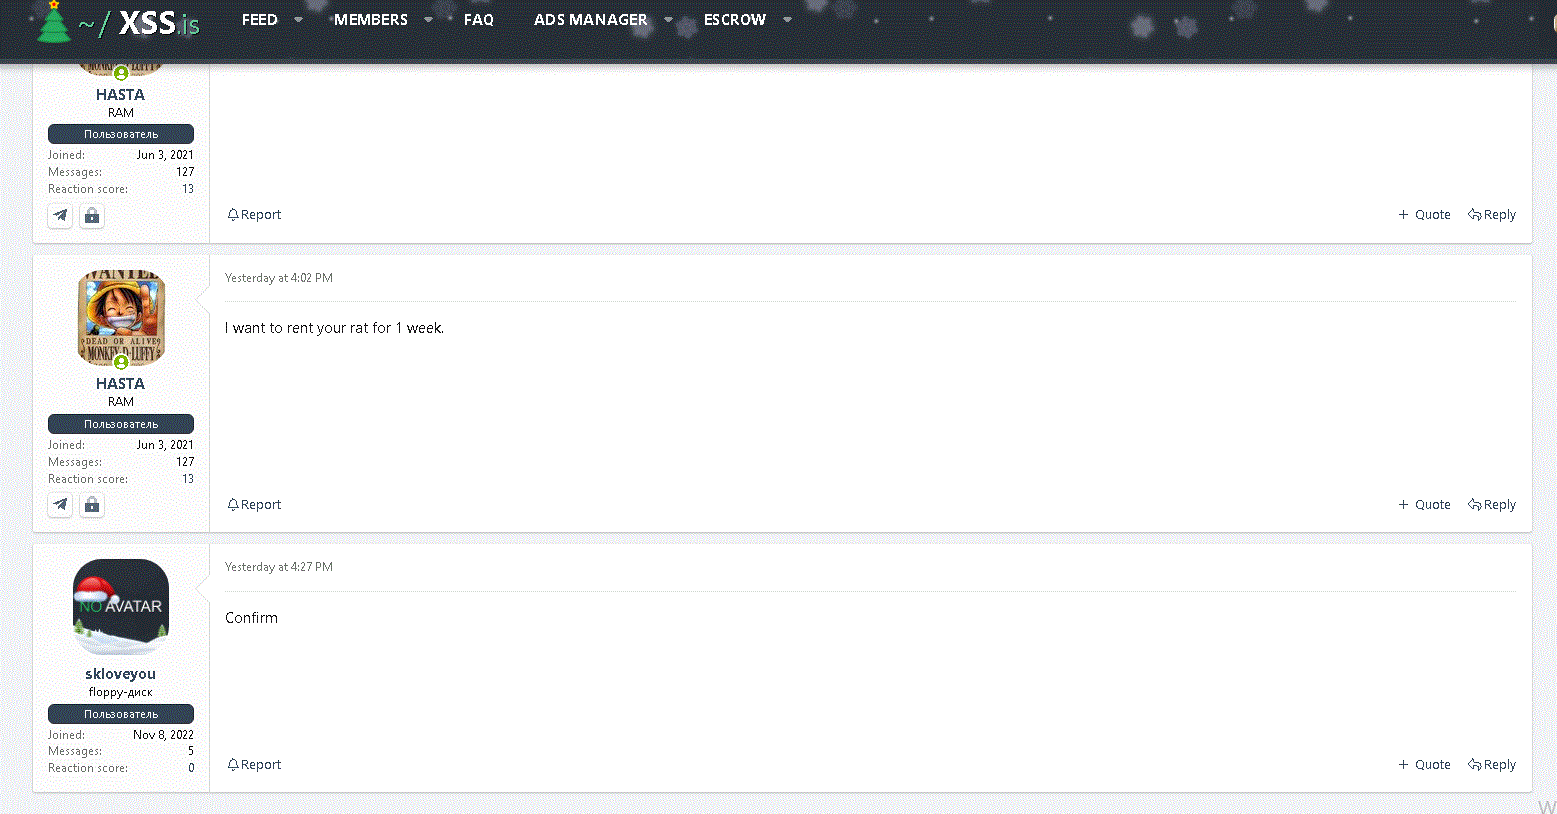This screenshot has height=814, width=1557.
Task: Open the FEED menu item
Action: pos(260,20)
